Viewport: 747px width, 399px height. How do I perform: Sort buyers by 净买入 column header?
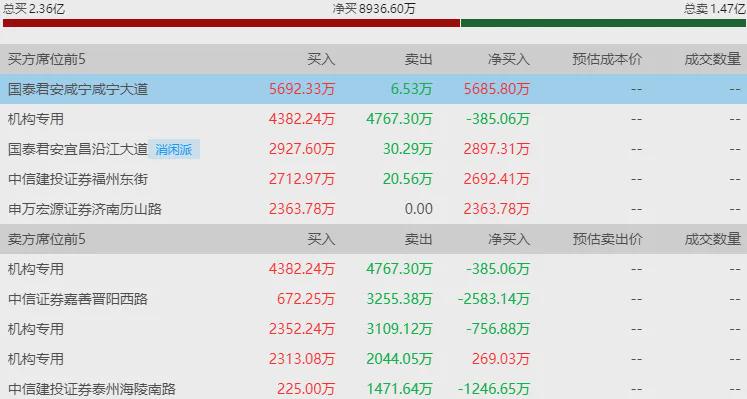tap(509, 59)
